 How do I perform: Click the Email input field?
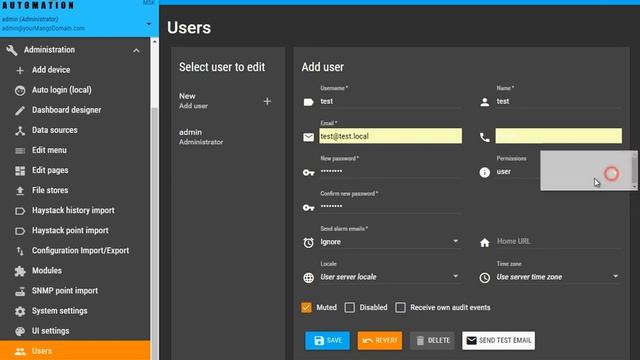(390, 136)
